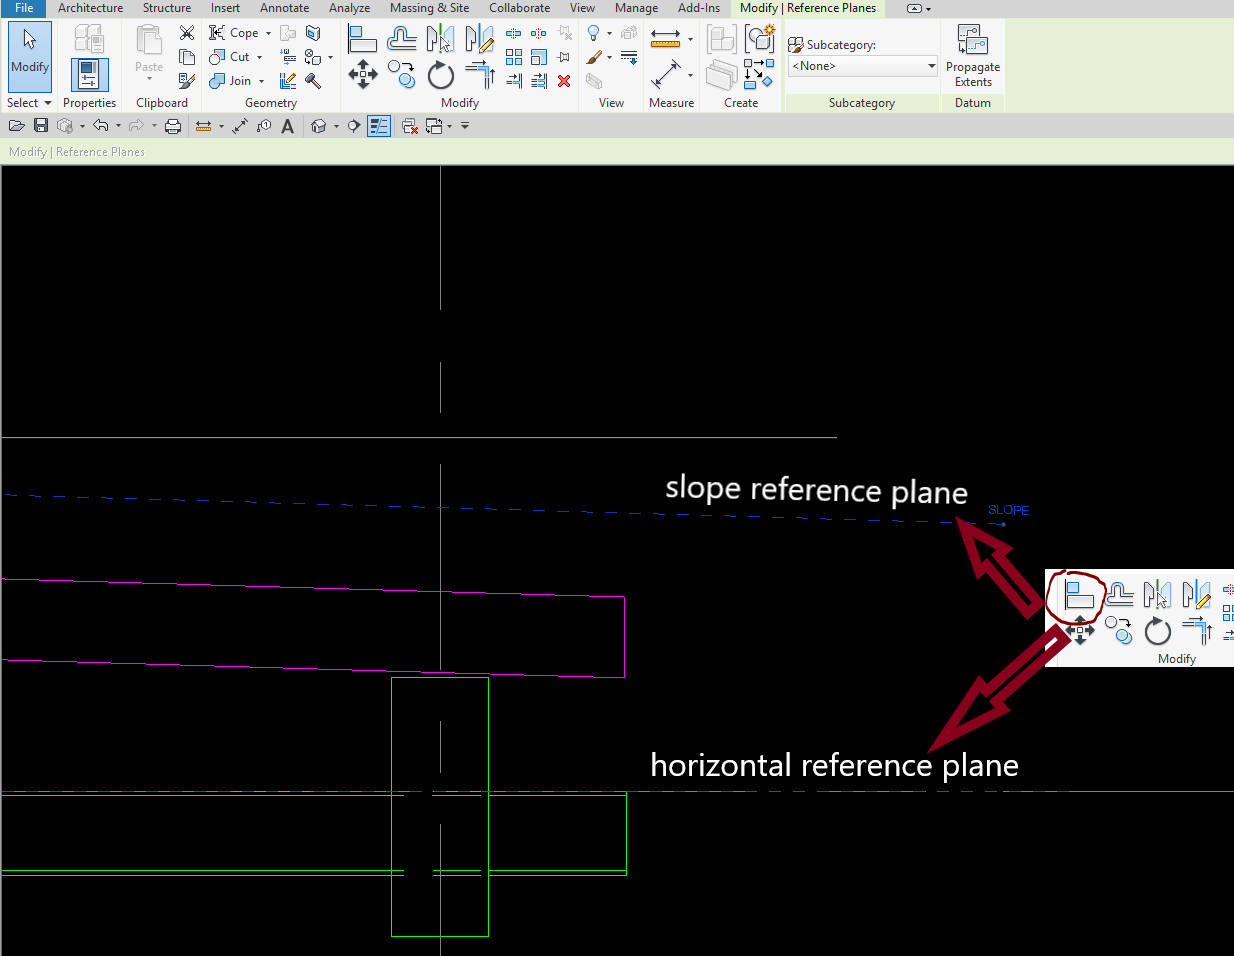1234x956 pixels.
Task: Open the Manage menu tab
Action: tap(636, 8)
